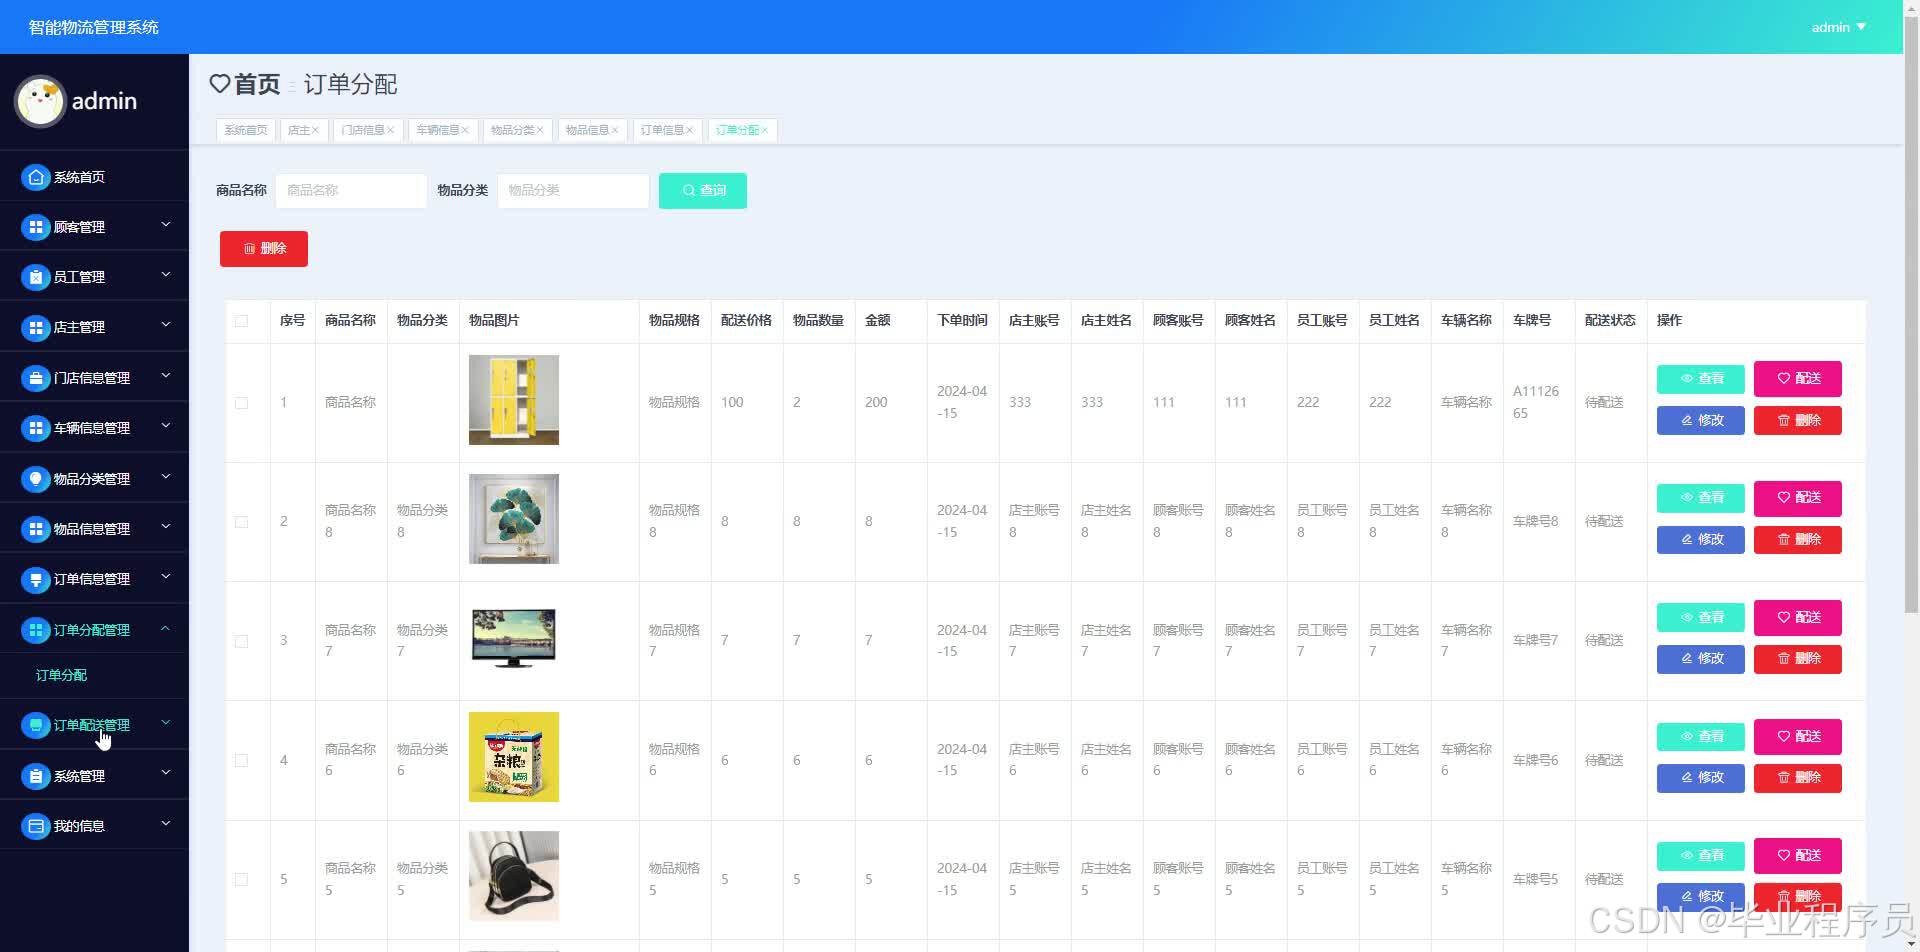Collapse the 订单分配管理 menu chevron
1920x952 pixels.
coord(166,628)
